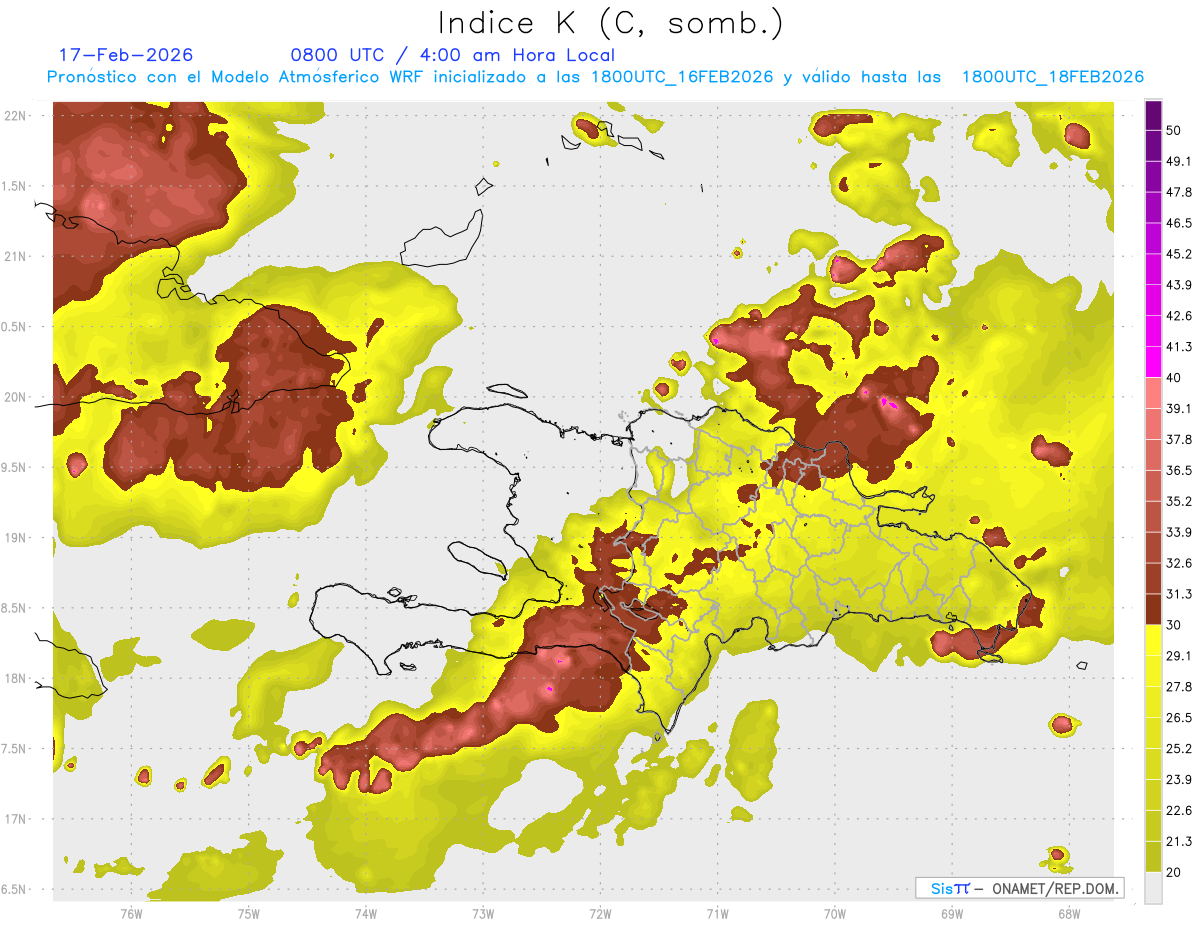Click the '73W' longitude label

483,913
